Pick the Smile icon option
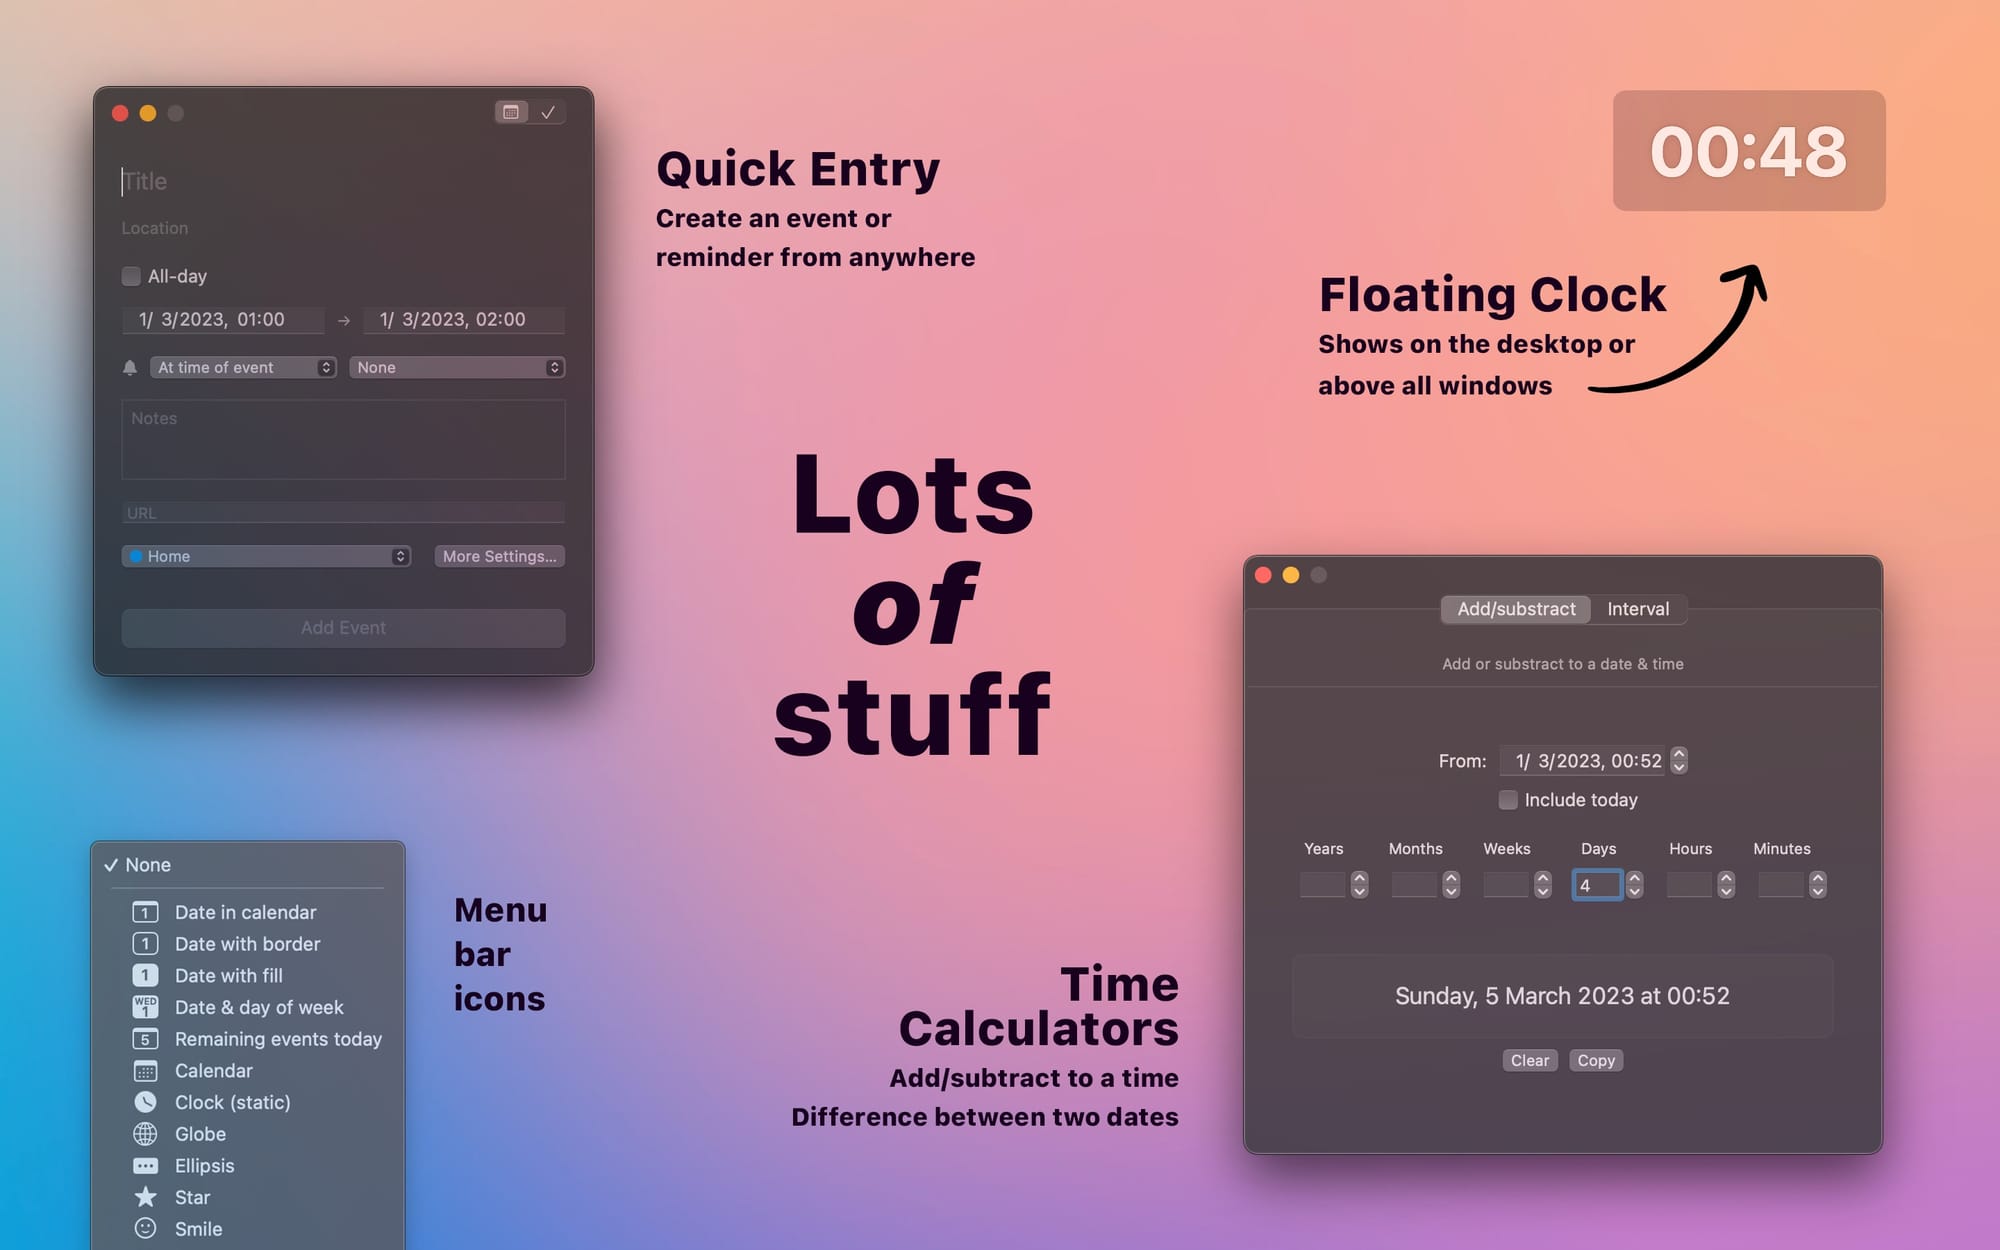2000x1250 pixels. (x=198, y=1229)
